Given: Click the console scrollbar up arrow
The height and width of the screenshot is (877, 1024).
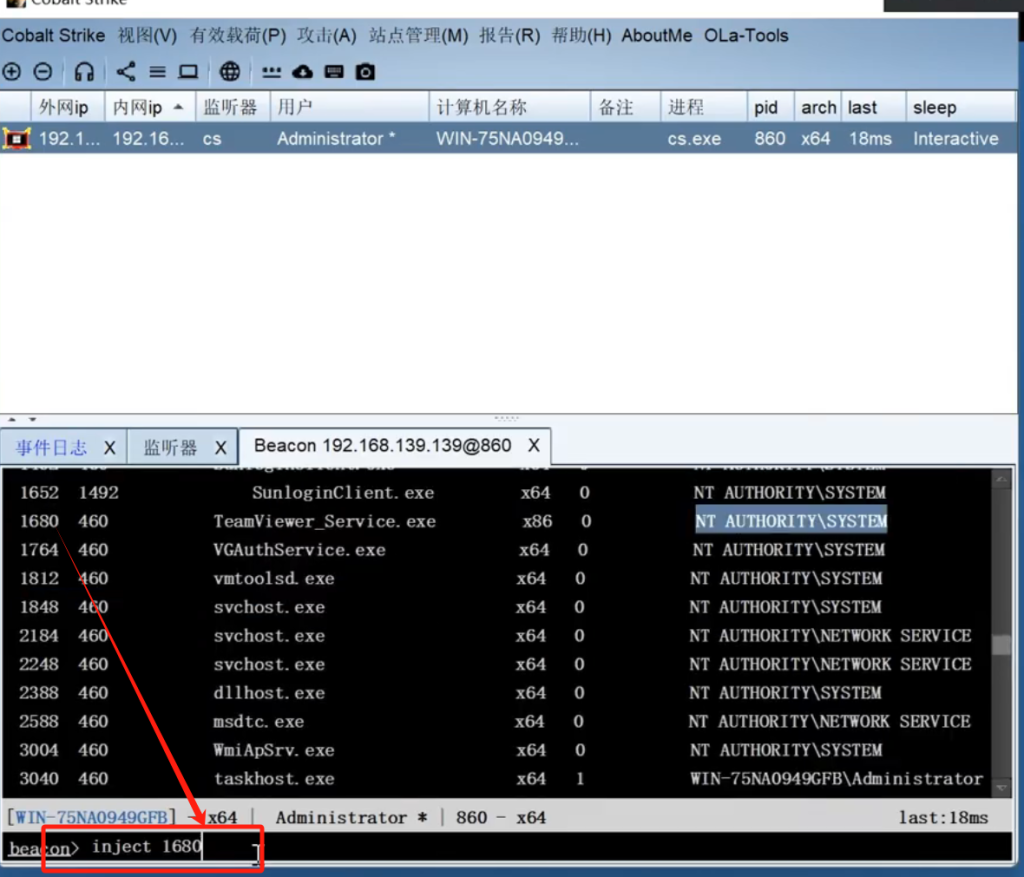Looking at the screenshot, I should [1001, 480].
